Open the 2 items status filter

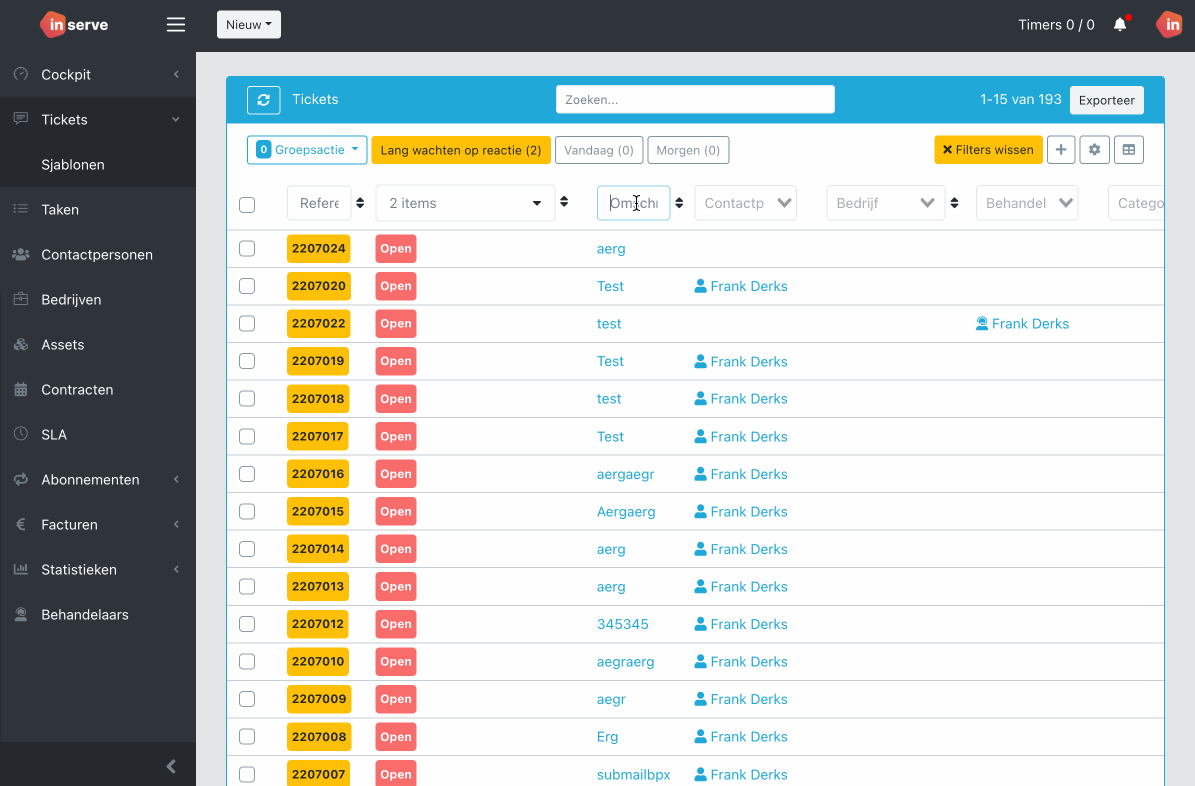(x=465, y=203)
